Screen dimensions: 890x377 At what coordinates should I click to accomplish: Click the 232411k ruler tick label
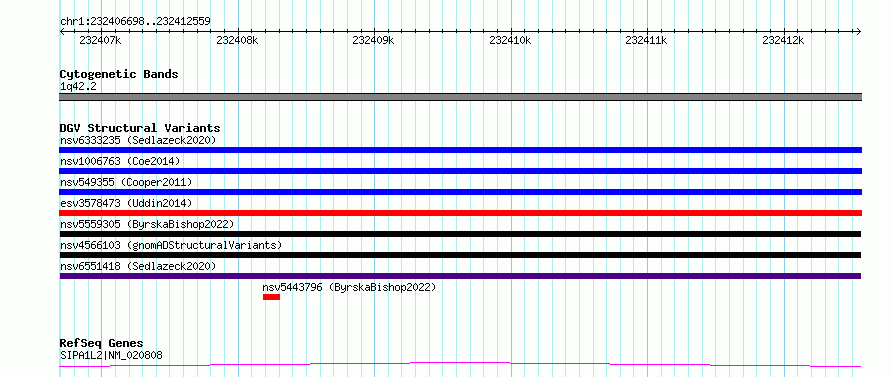pyautogui.click(x=646, y=40)
